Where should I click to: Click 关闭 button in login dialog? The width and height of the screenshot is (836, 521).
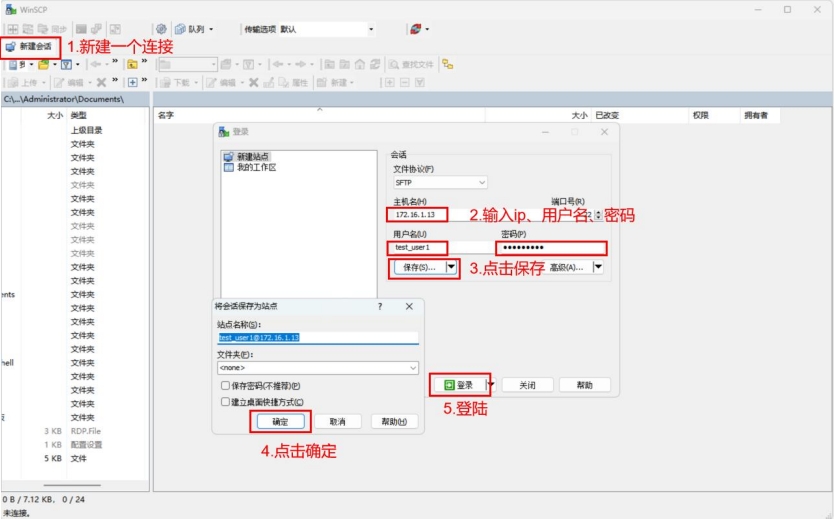point(527,385)
